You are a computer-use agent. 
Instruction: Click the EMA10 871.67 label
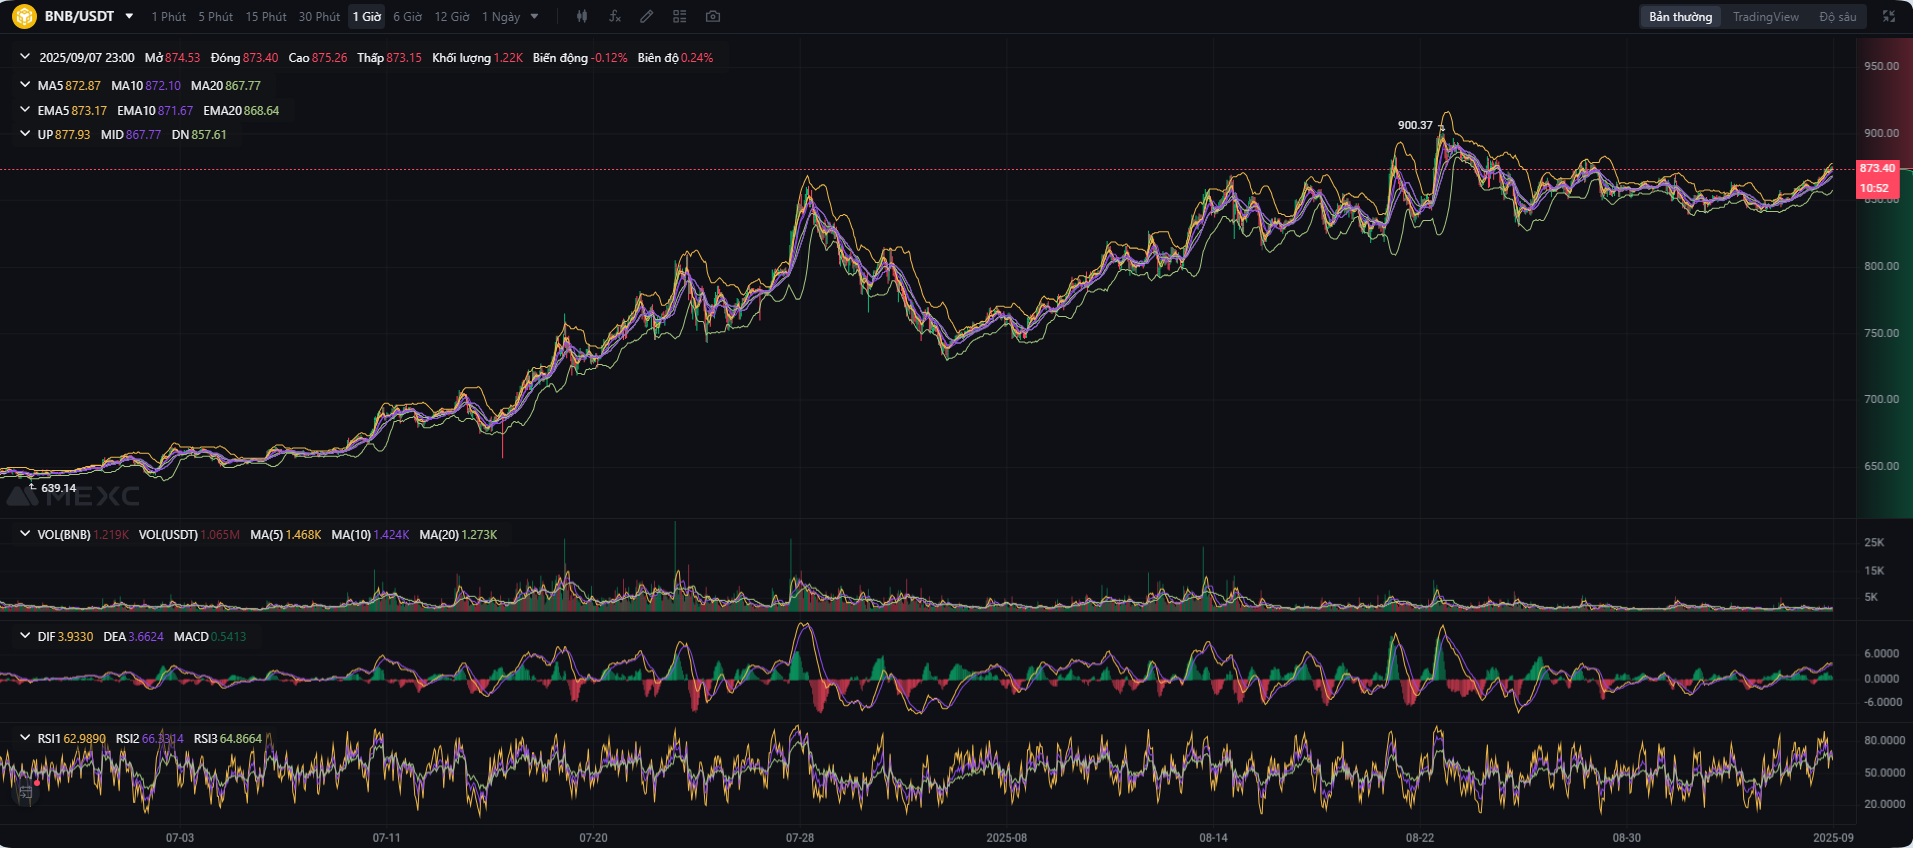[155, 111]
